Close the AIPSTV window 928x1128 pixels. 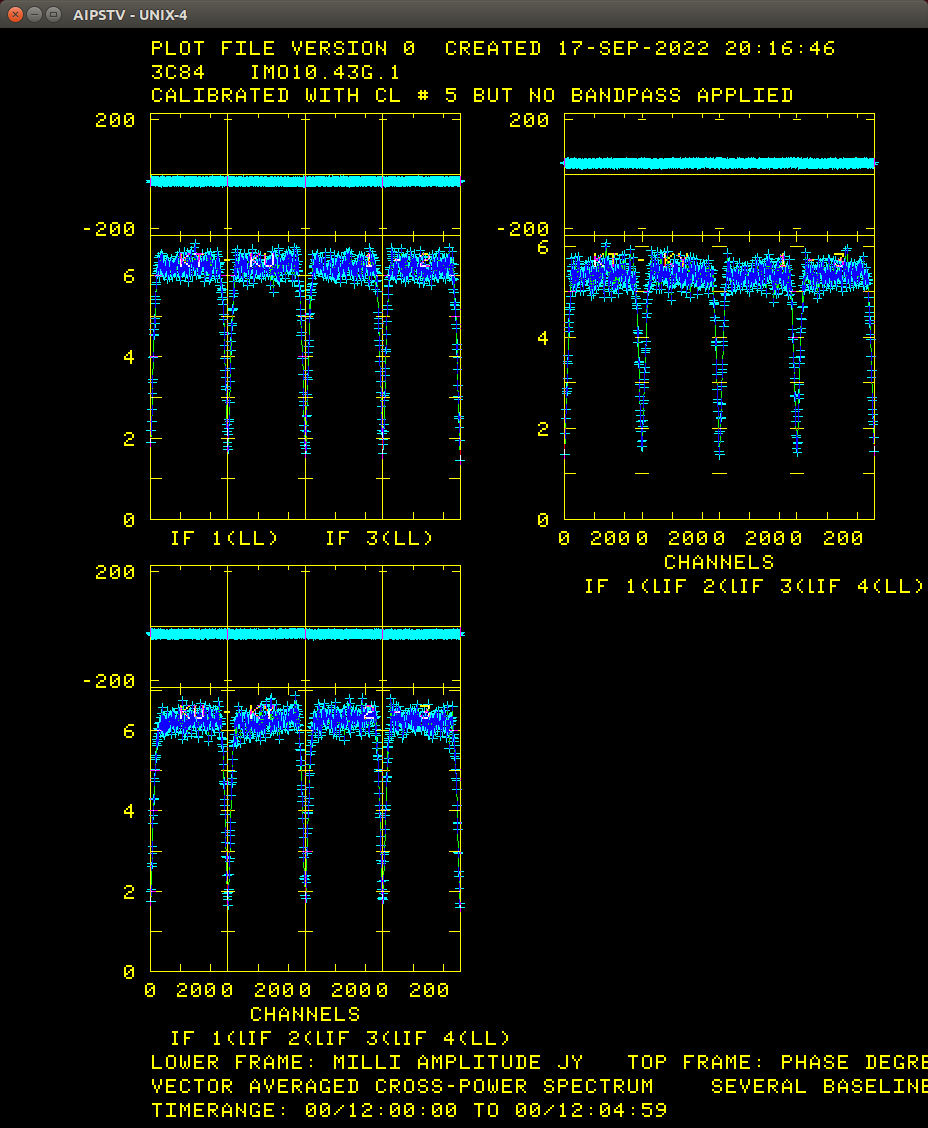15,14
